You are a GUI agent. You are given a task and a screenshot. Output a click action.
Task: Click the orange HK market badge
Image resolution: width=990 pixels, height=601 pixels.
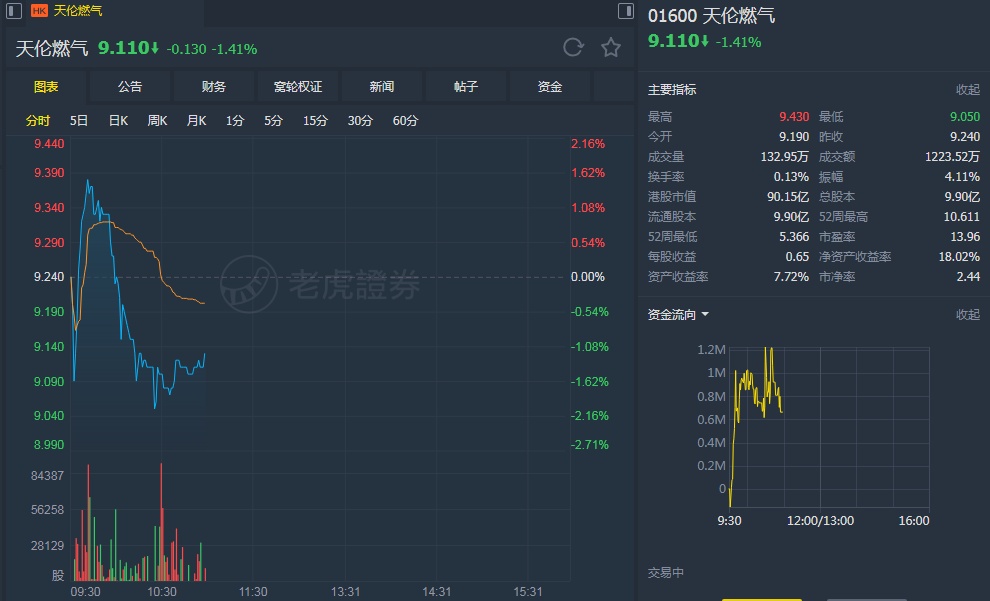[x=39, y=11]
